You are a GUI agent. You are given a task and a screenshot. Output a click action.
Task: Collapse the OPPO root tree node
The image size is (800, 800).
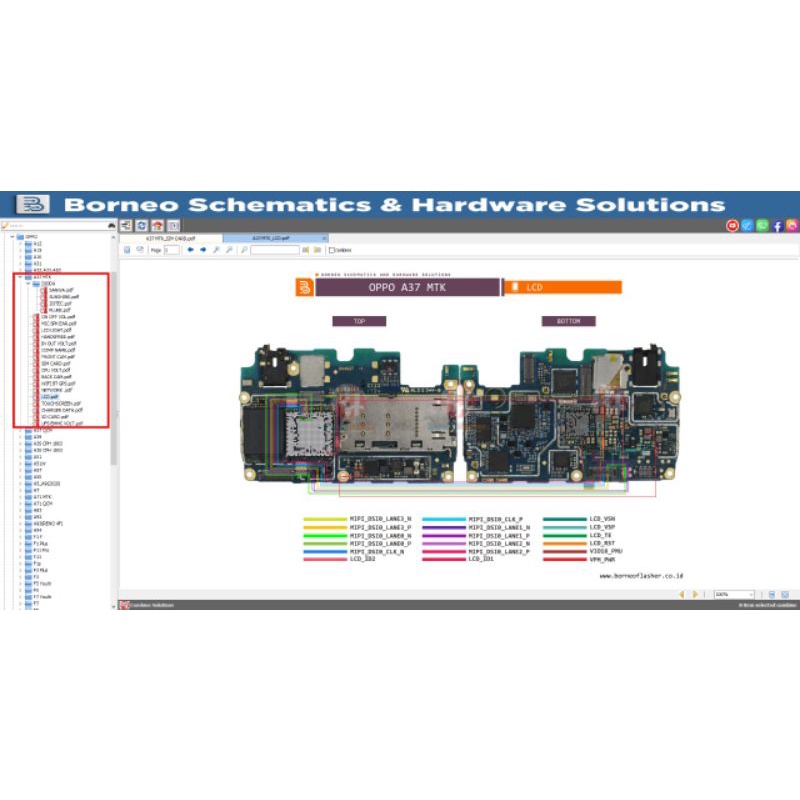click(13, 237)
